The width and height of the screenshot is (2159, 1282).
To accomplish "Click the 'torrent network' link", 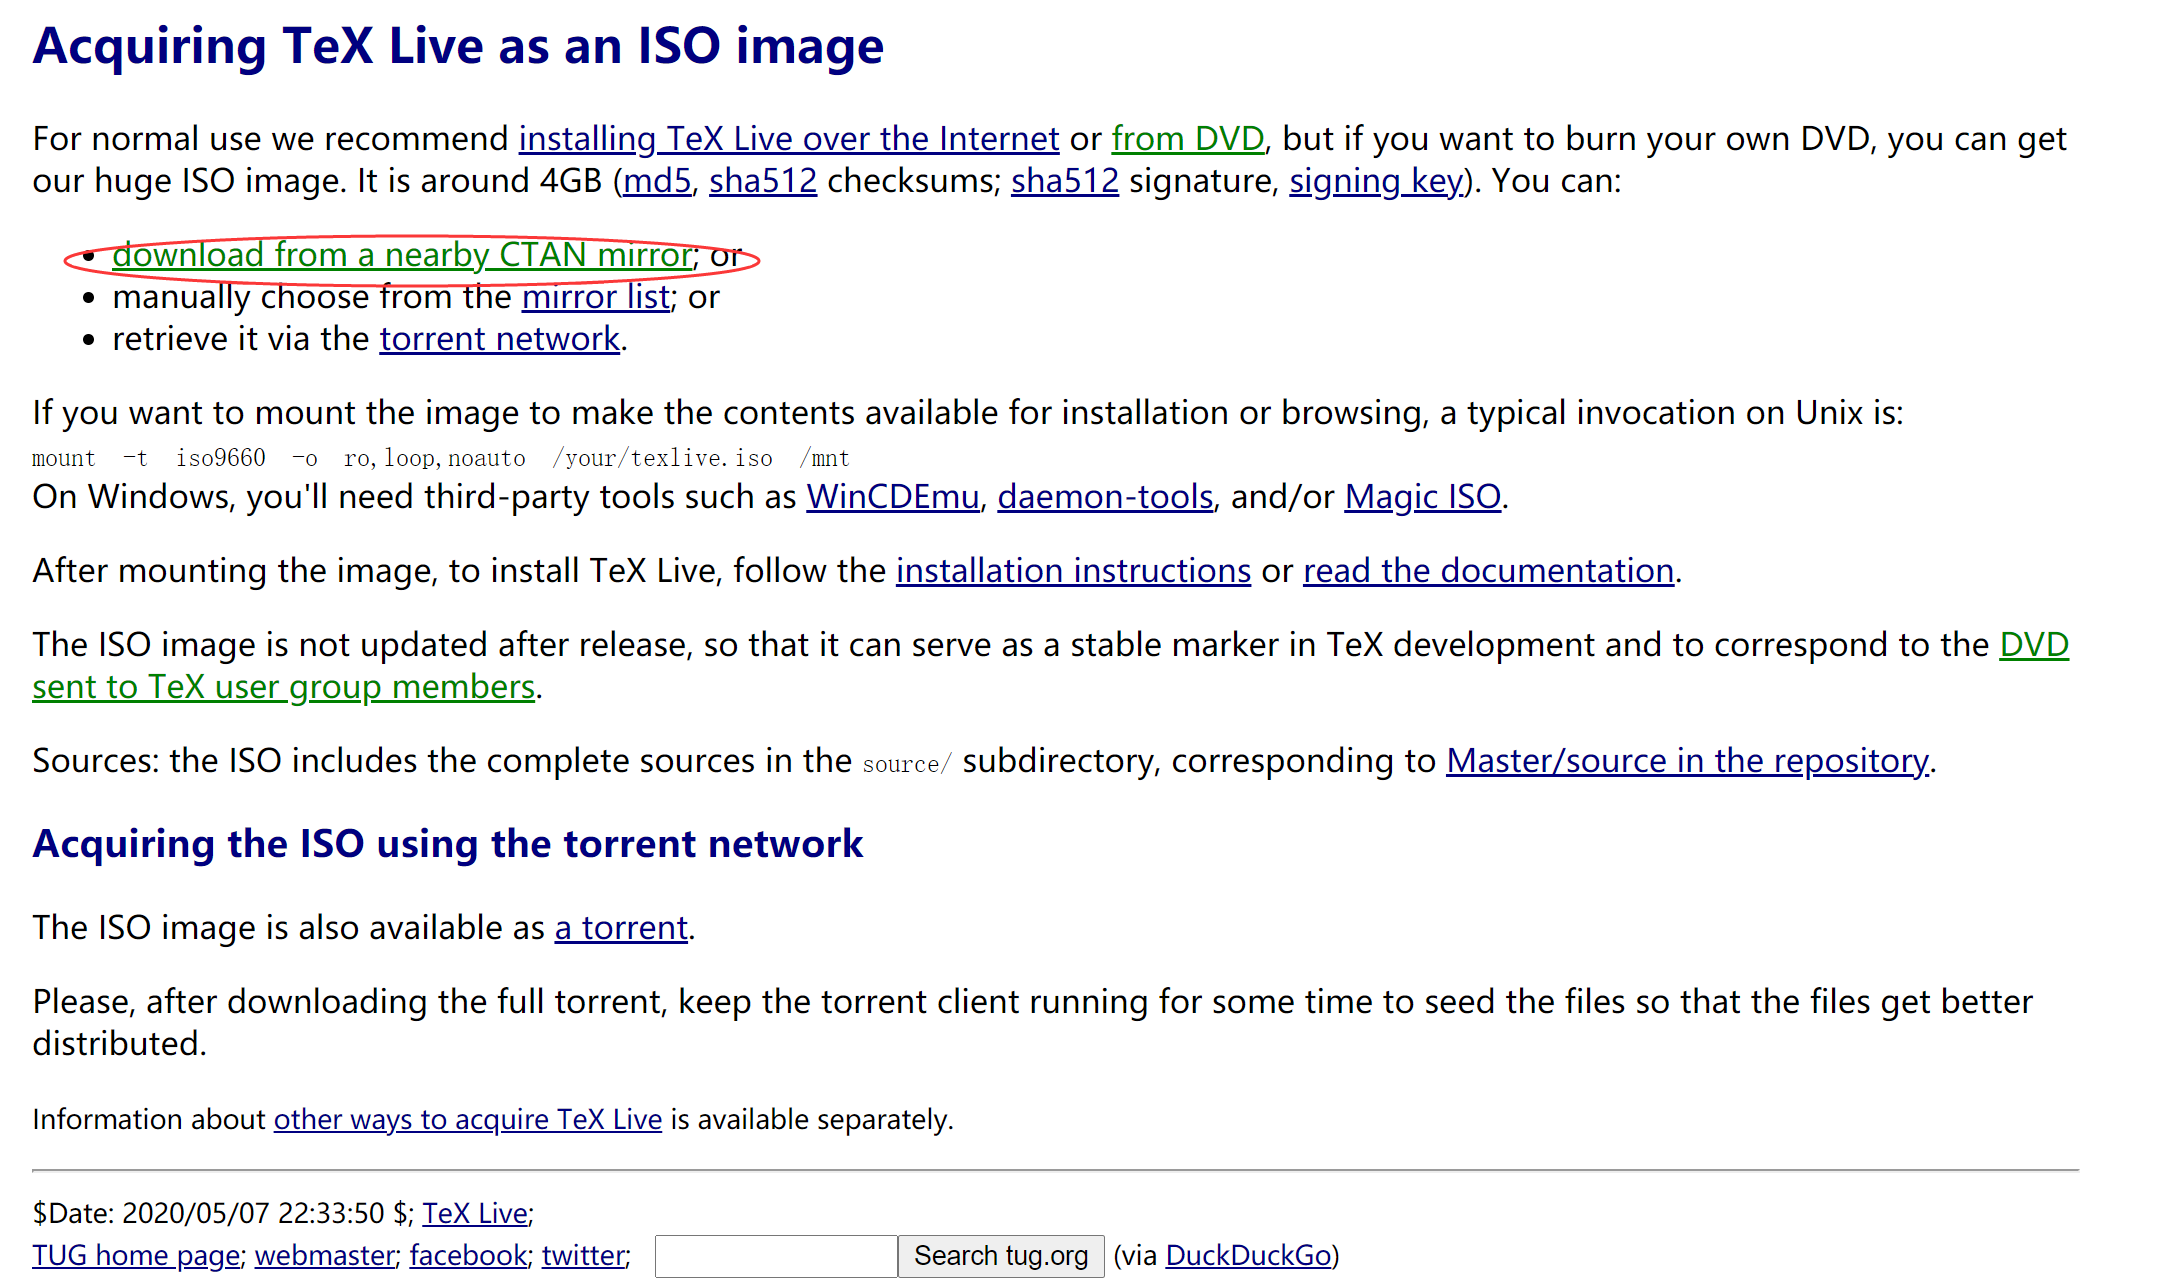I will click(x=499, y=339).
